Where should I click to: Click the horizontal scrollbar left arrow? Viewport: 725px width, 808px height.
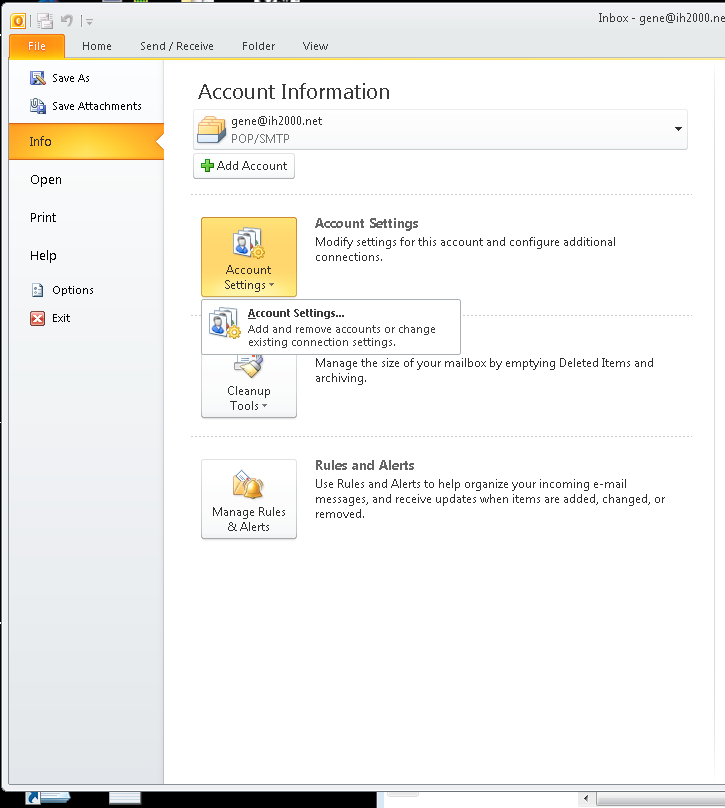586,799
